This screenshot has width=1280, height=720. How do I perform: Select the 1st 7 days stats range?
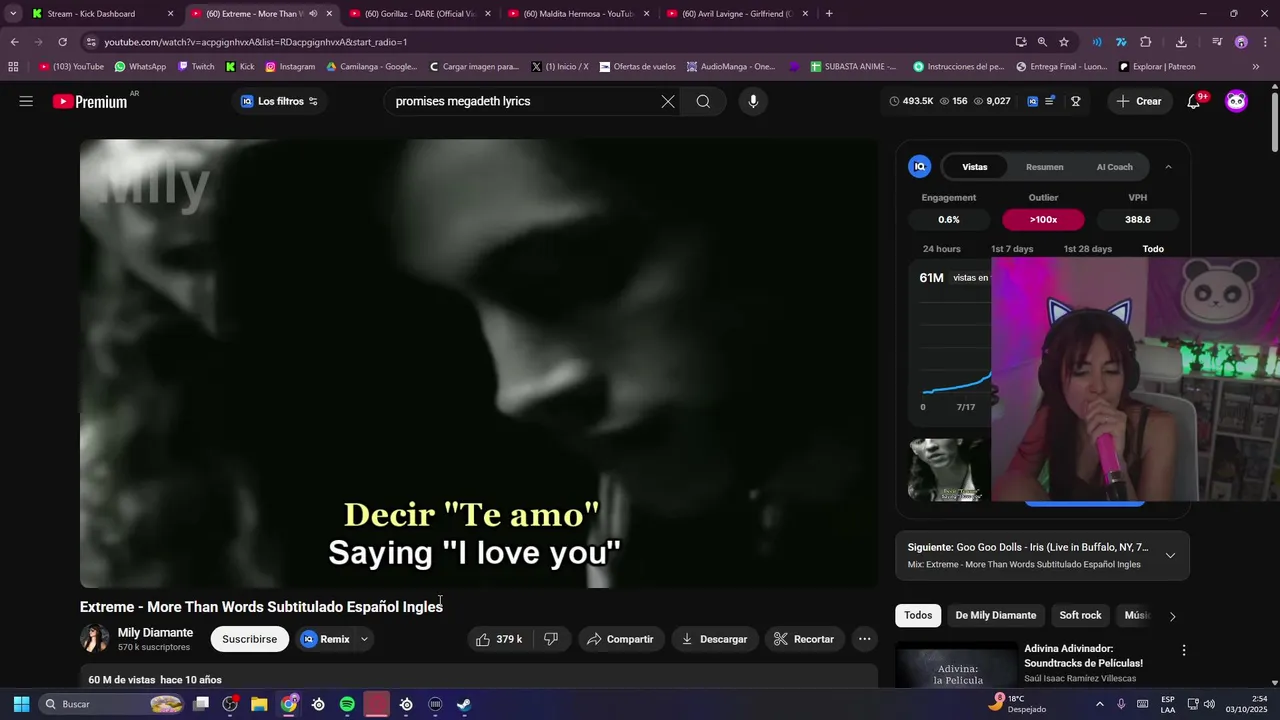point(1012,249)
